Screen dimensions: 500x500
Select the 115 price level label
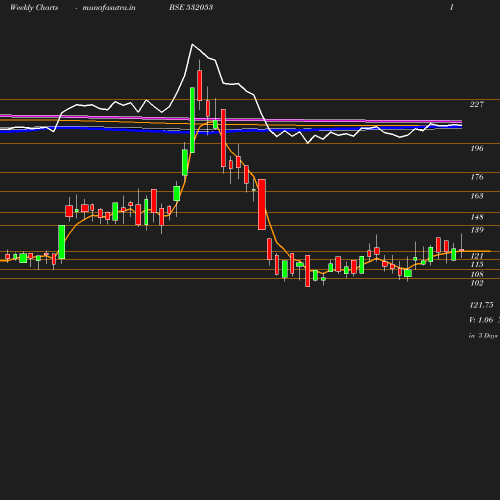coord(477,265)
